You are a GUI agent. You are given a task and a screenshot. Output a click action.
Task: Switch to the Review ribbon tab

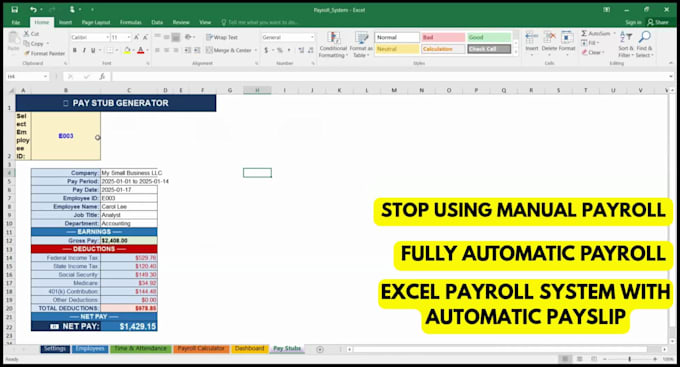pos(181,22)
